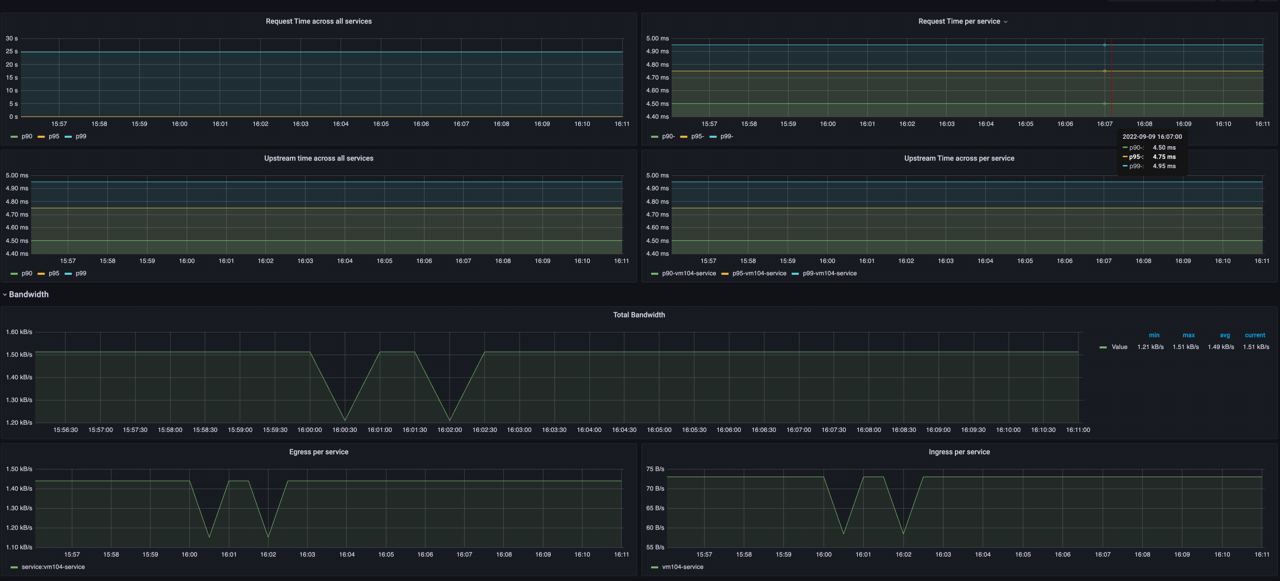Open color picker for p99-vm104-service blue swatch
The image size is (1280, 581).
796,273
